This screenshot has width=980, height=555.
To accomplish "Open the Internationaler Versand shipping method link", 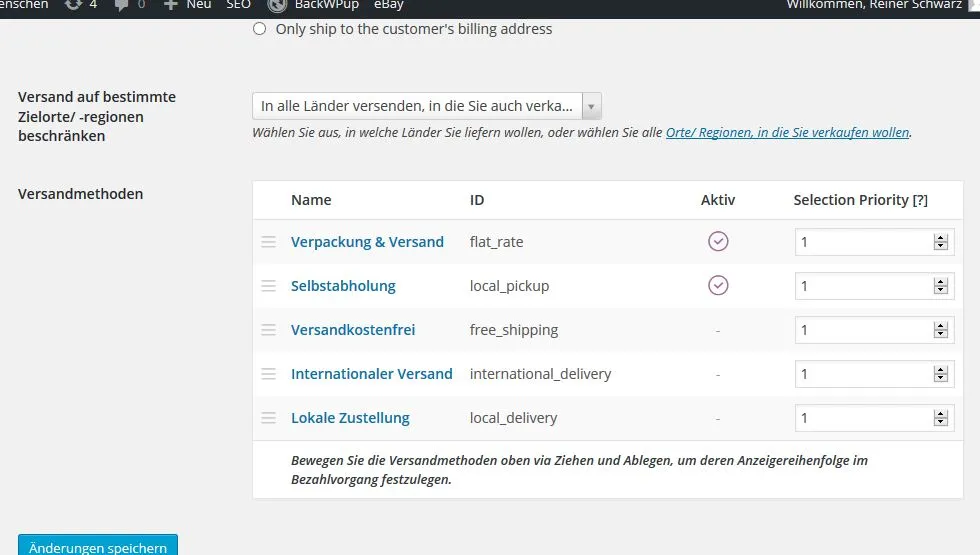I will (x=371, y=374).
